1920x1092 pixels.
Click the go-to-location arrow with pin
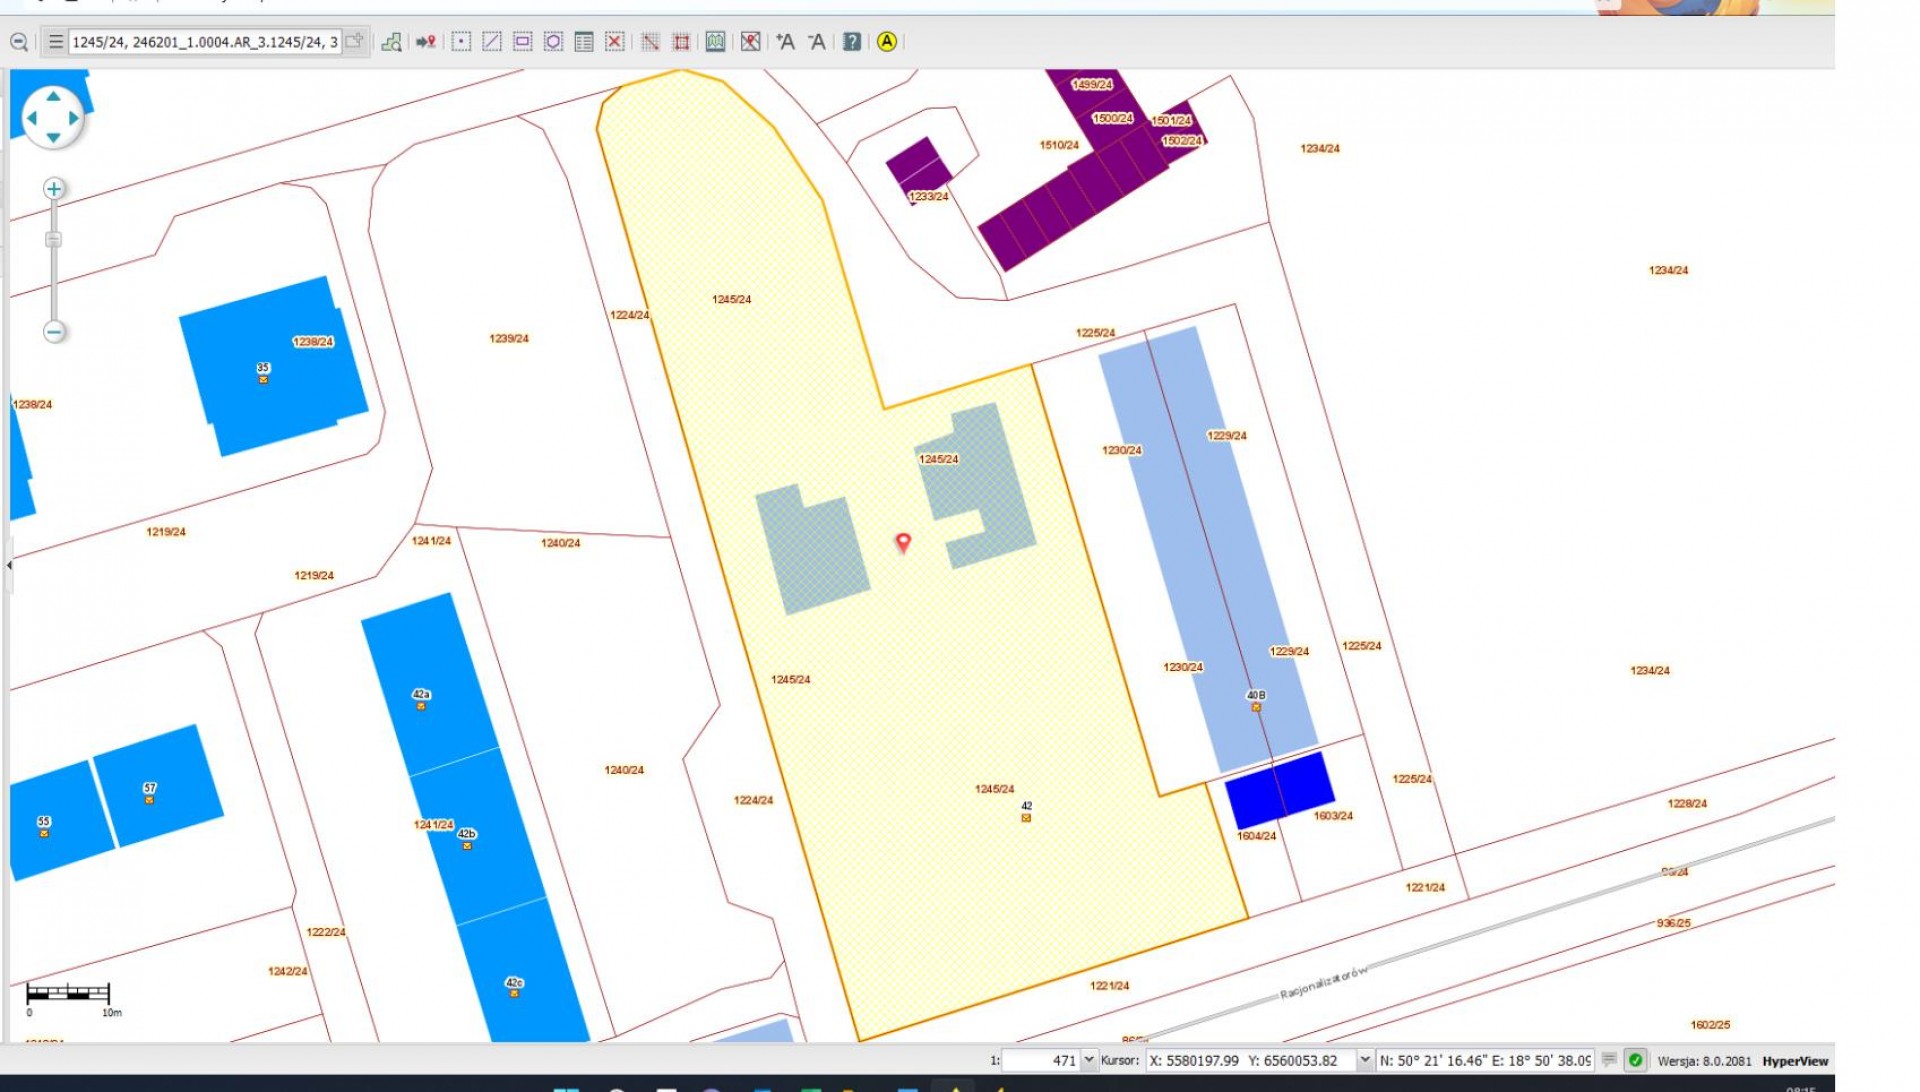tap(426, 42)
